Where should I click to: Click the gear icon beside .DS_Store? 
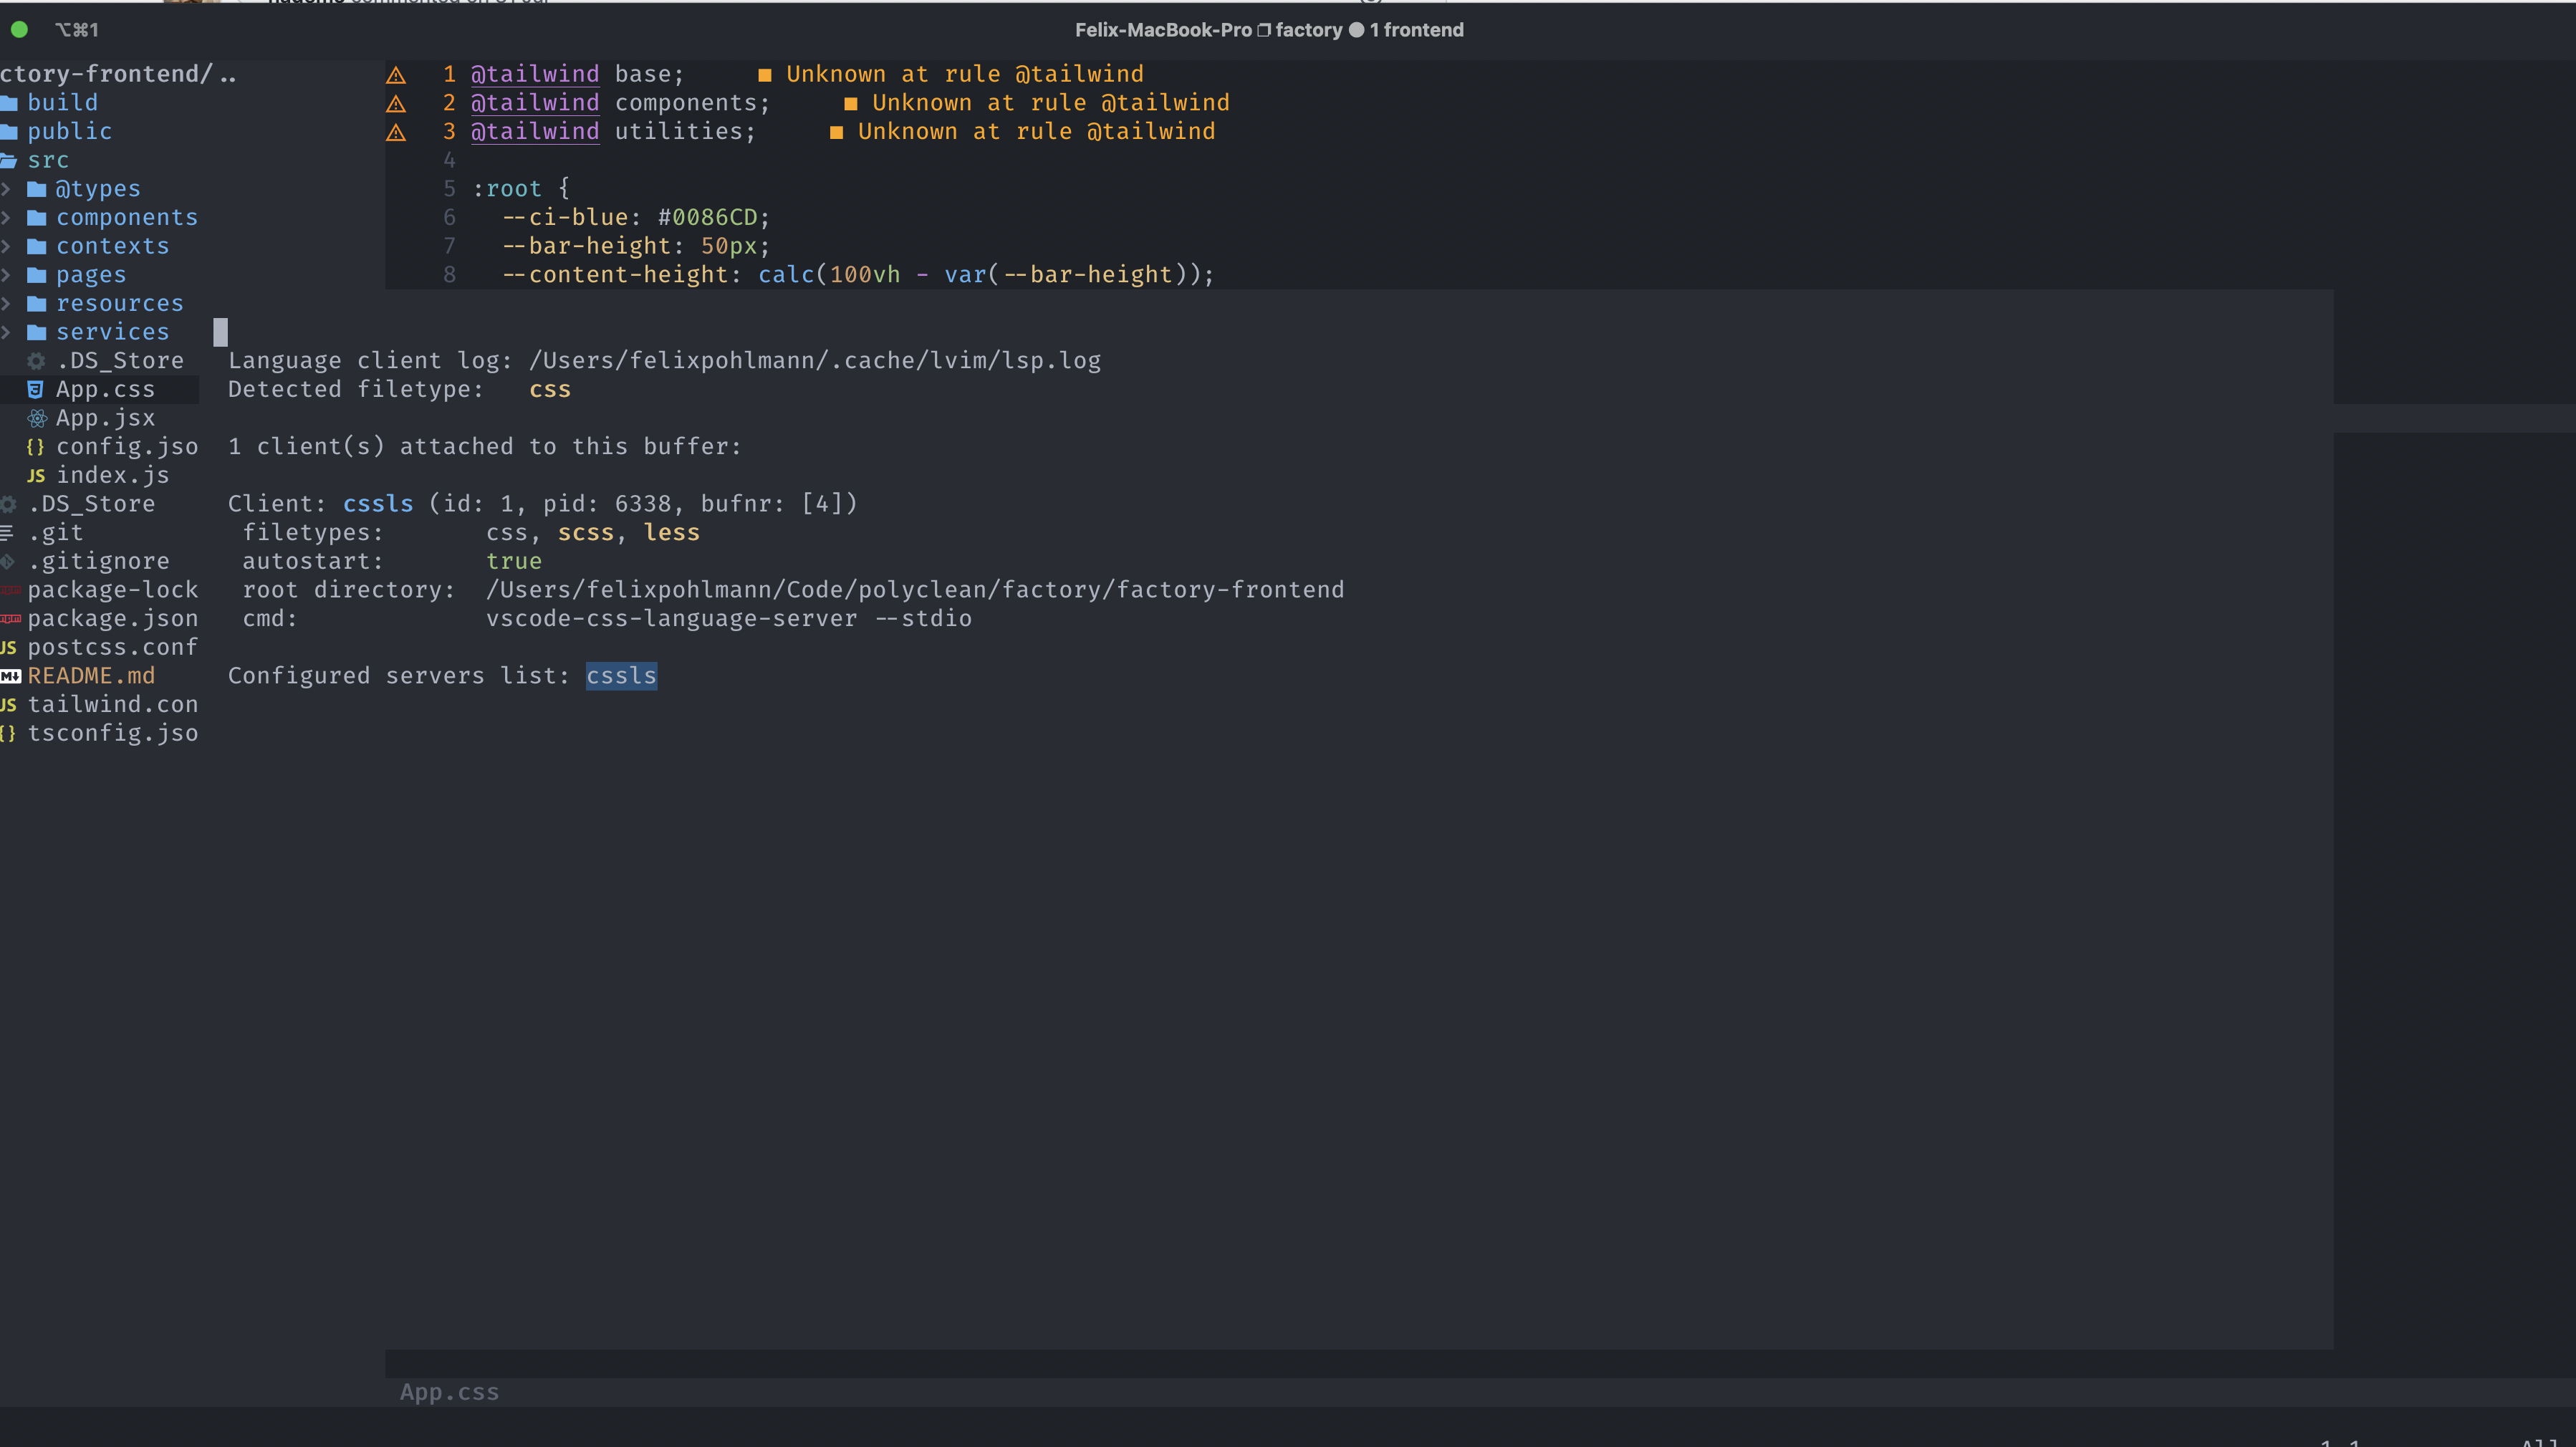pyautogui.click(x=37, y=360)
